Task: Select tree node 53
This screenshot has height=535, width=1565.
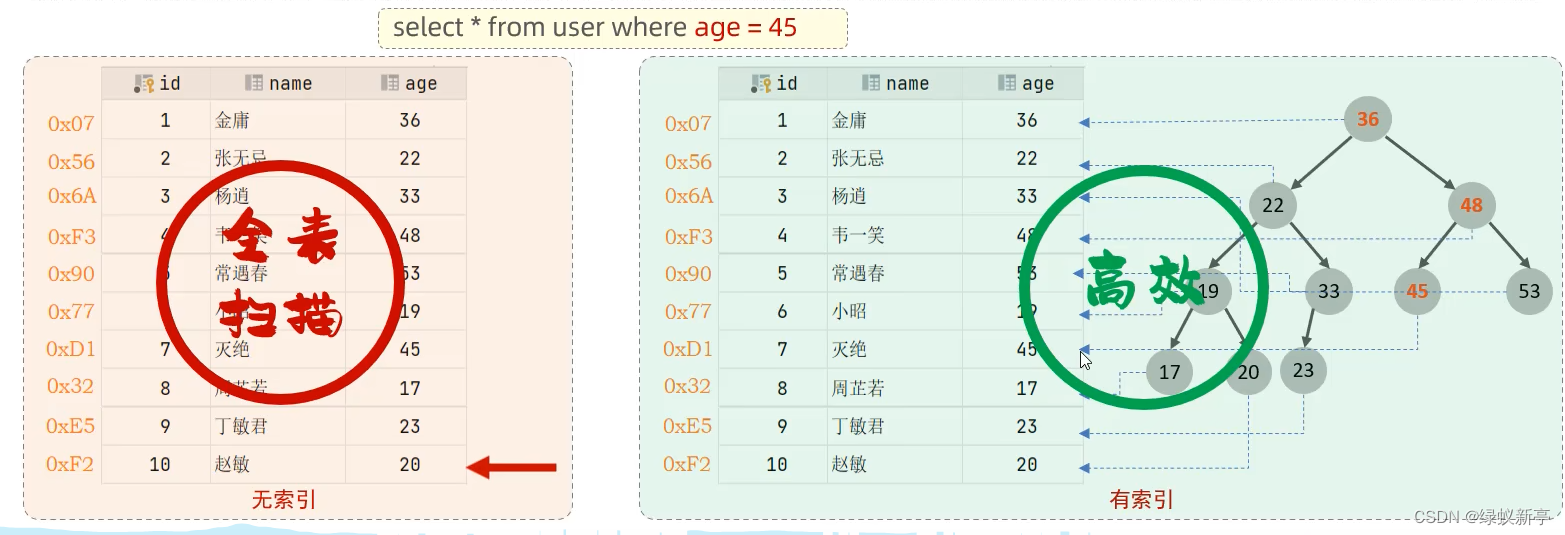Action: coord(1529,292)
